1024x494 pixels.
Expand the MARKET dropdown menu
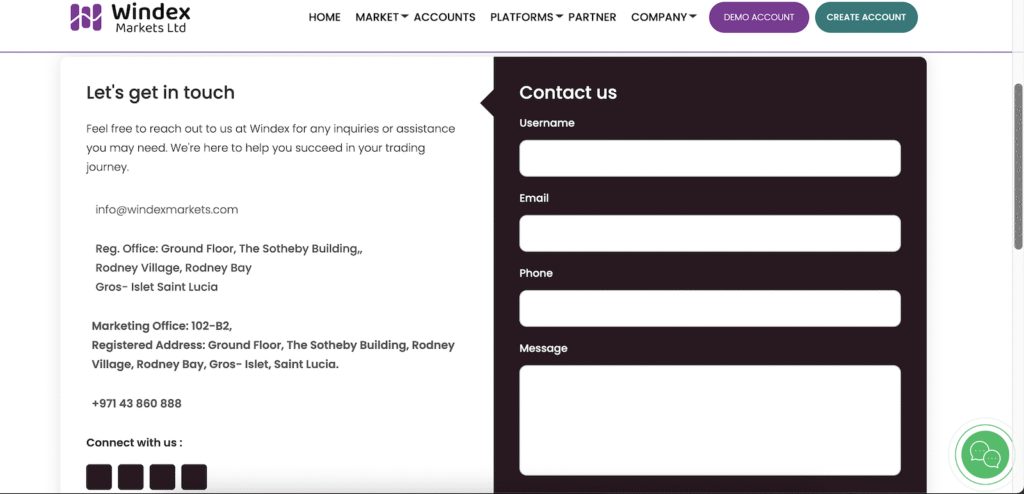click(x=381, y=18)
